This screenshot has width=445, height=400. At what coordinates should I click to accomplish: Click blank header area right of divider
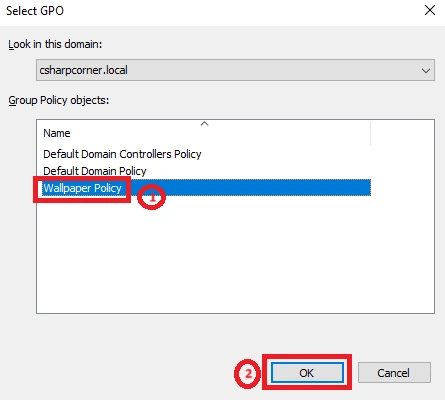(x=402, y=133)
